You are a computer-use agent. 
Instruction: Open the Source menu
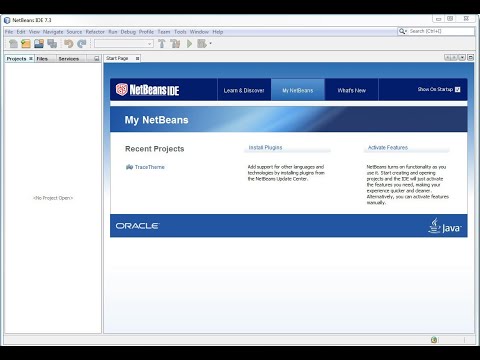coord(74,32)
